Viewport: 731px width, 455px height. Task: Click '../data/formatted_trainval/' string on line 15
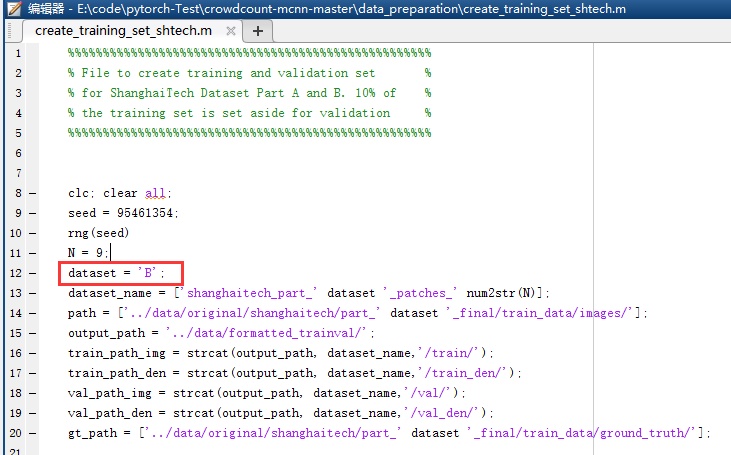[268, 333]
